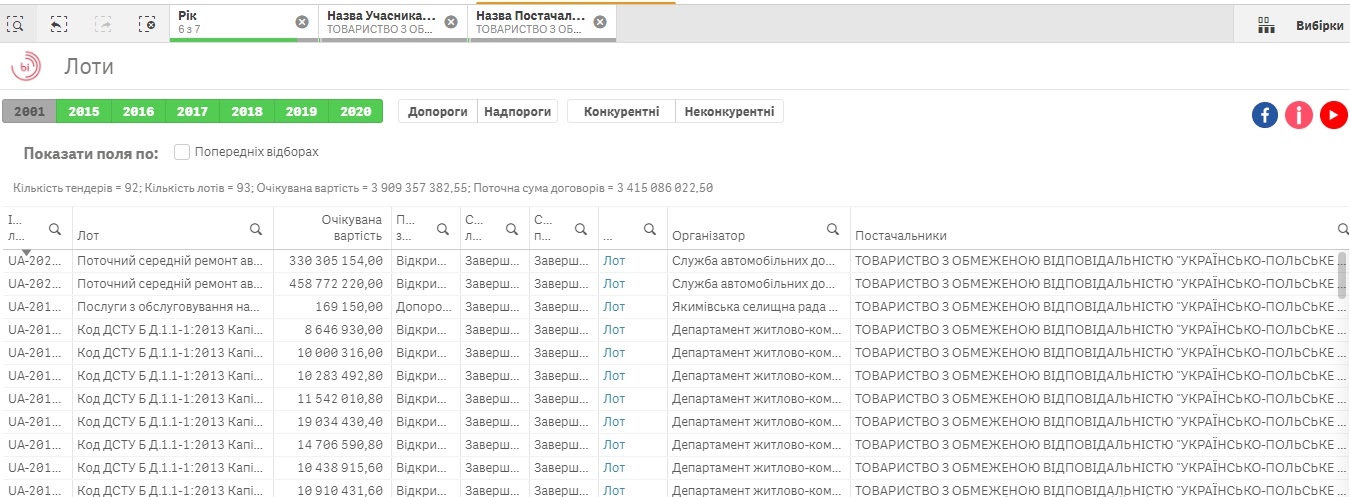The height and width of the screenshot is (497, 1350).
Task: Click the step back selection icon
Action: pos(60,22)
